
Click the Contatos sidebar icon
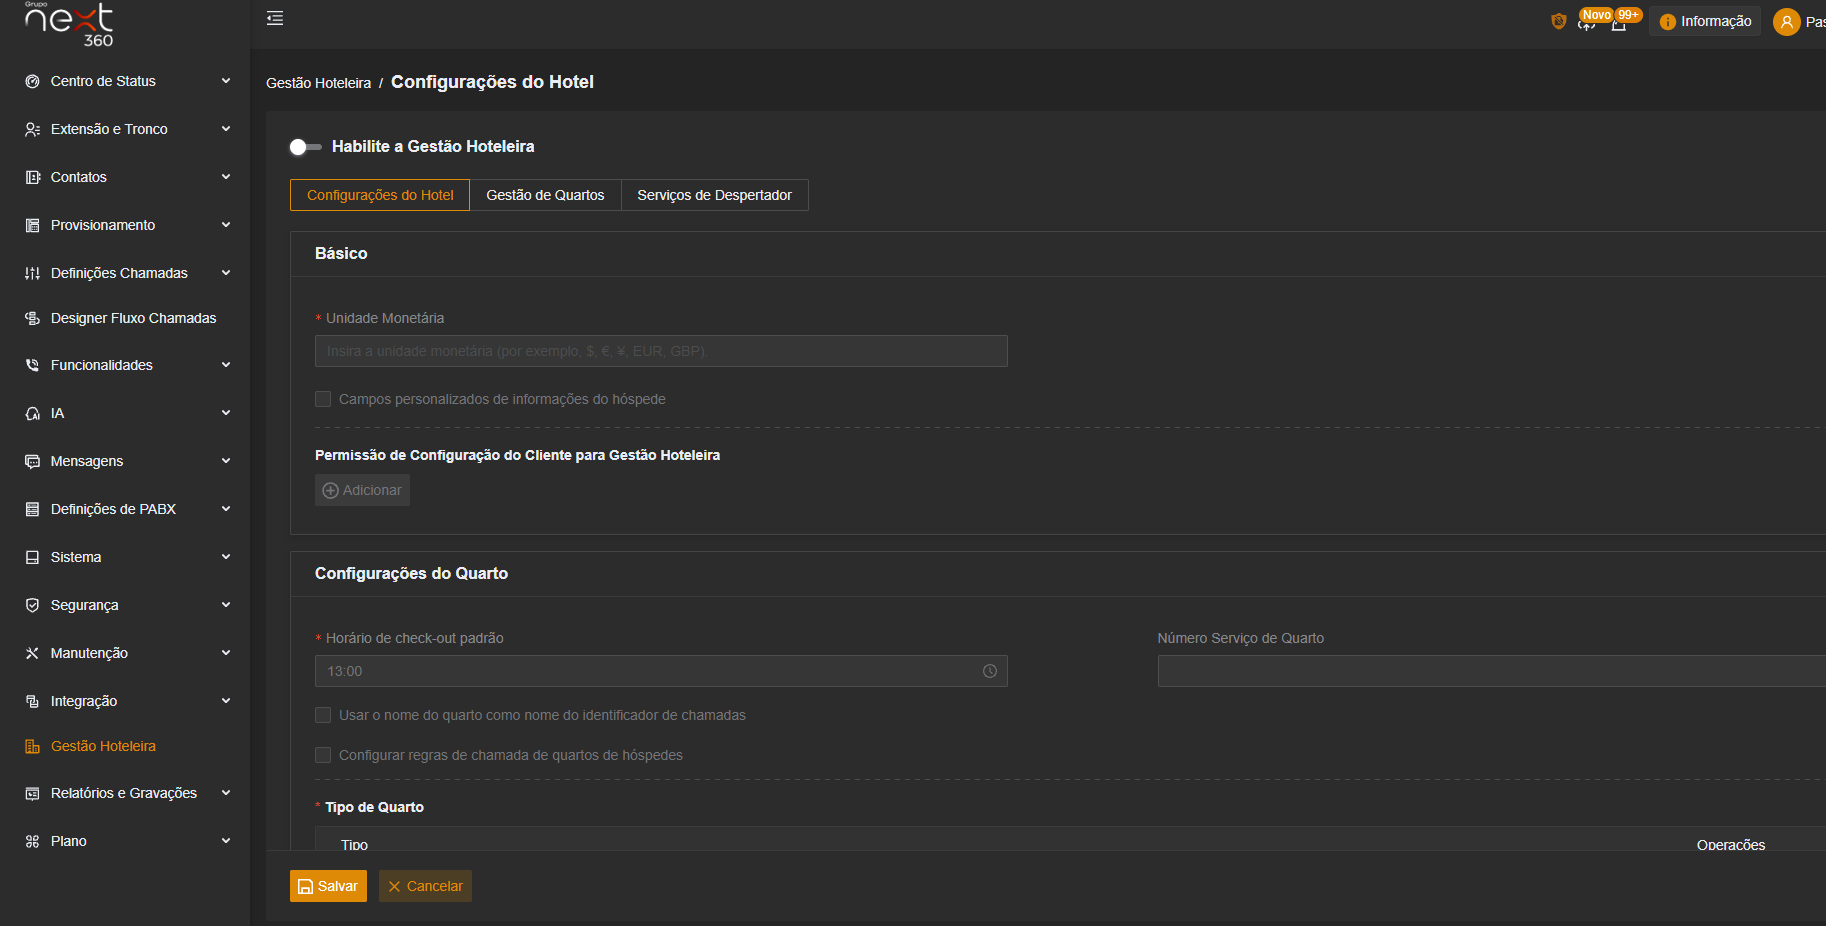32,177
